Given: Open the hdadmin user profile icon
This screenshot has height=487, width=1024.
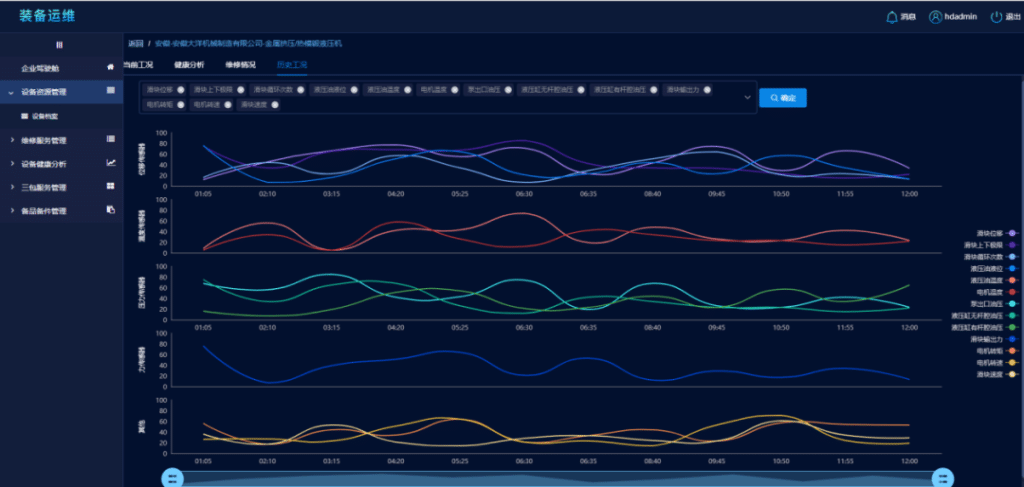Looking at the screenshot, I should [x=935, y=17].
